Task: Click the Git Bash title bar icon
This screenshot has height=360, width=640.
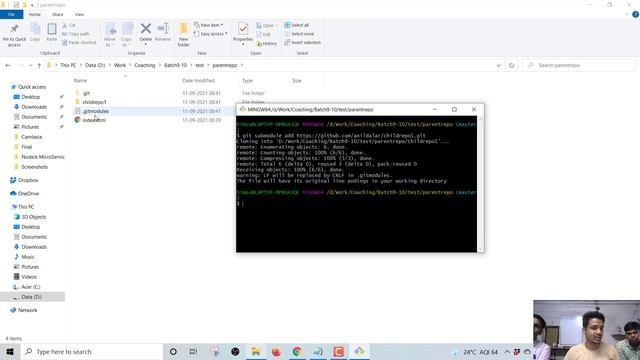Action: (x=242, y=109)
